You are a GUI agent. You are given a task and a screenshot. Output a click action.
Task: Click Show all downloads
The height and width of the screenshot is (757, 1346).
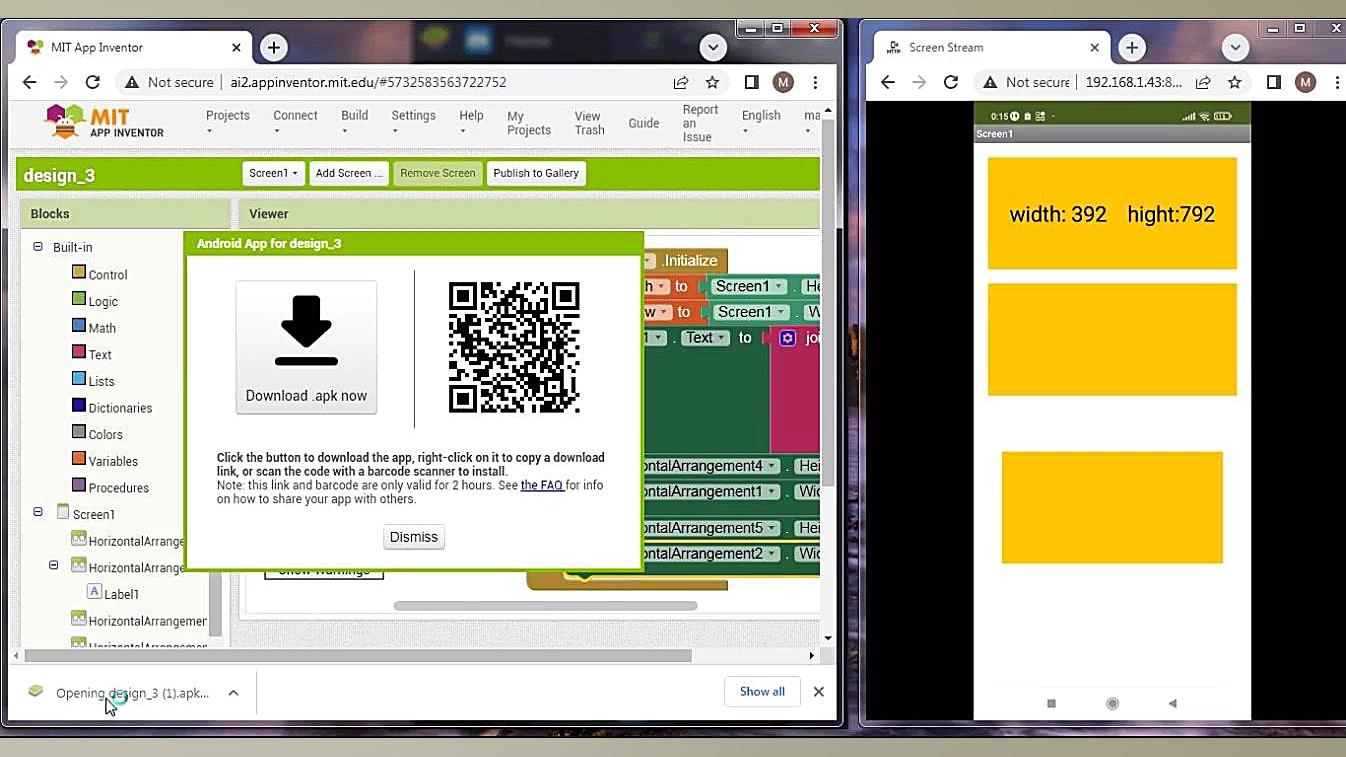click(x=762, y=691)
